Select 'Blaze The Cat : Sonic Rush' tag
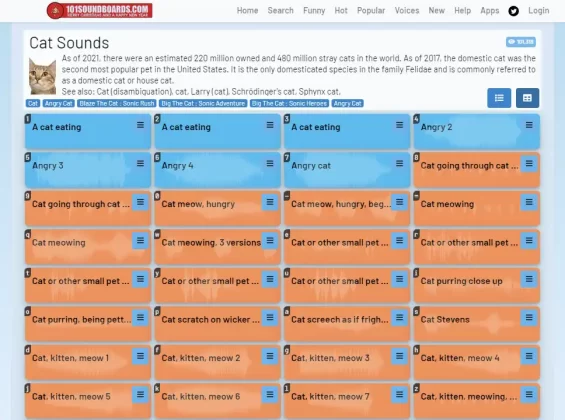Screen dimensions: 565x420 (x=117, y=103)
